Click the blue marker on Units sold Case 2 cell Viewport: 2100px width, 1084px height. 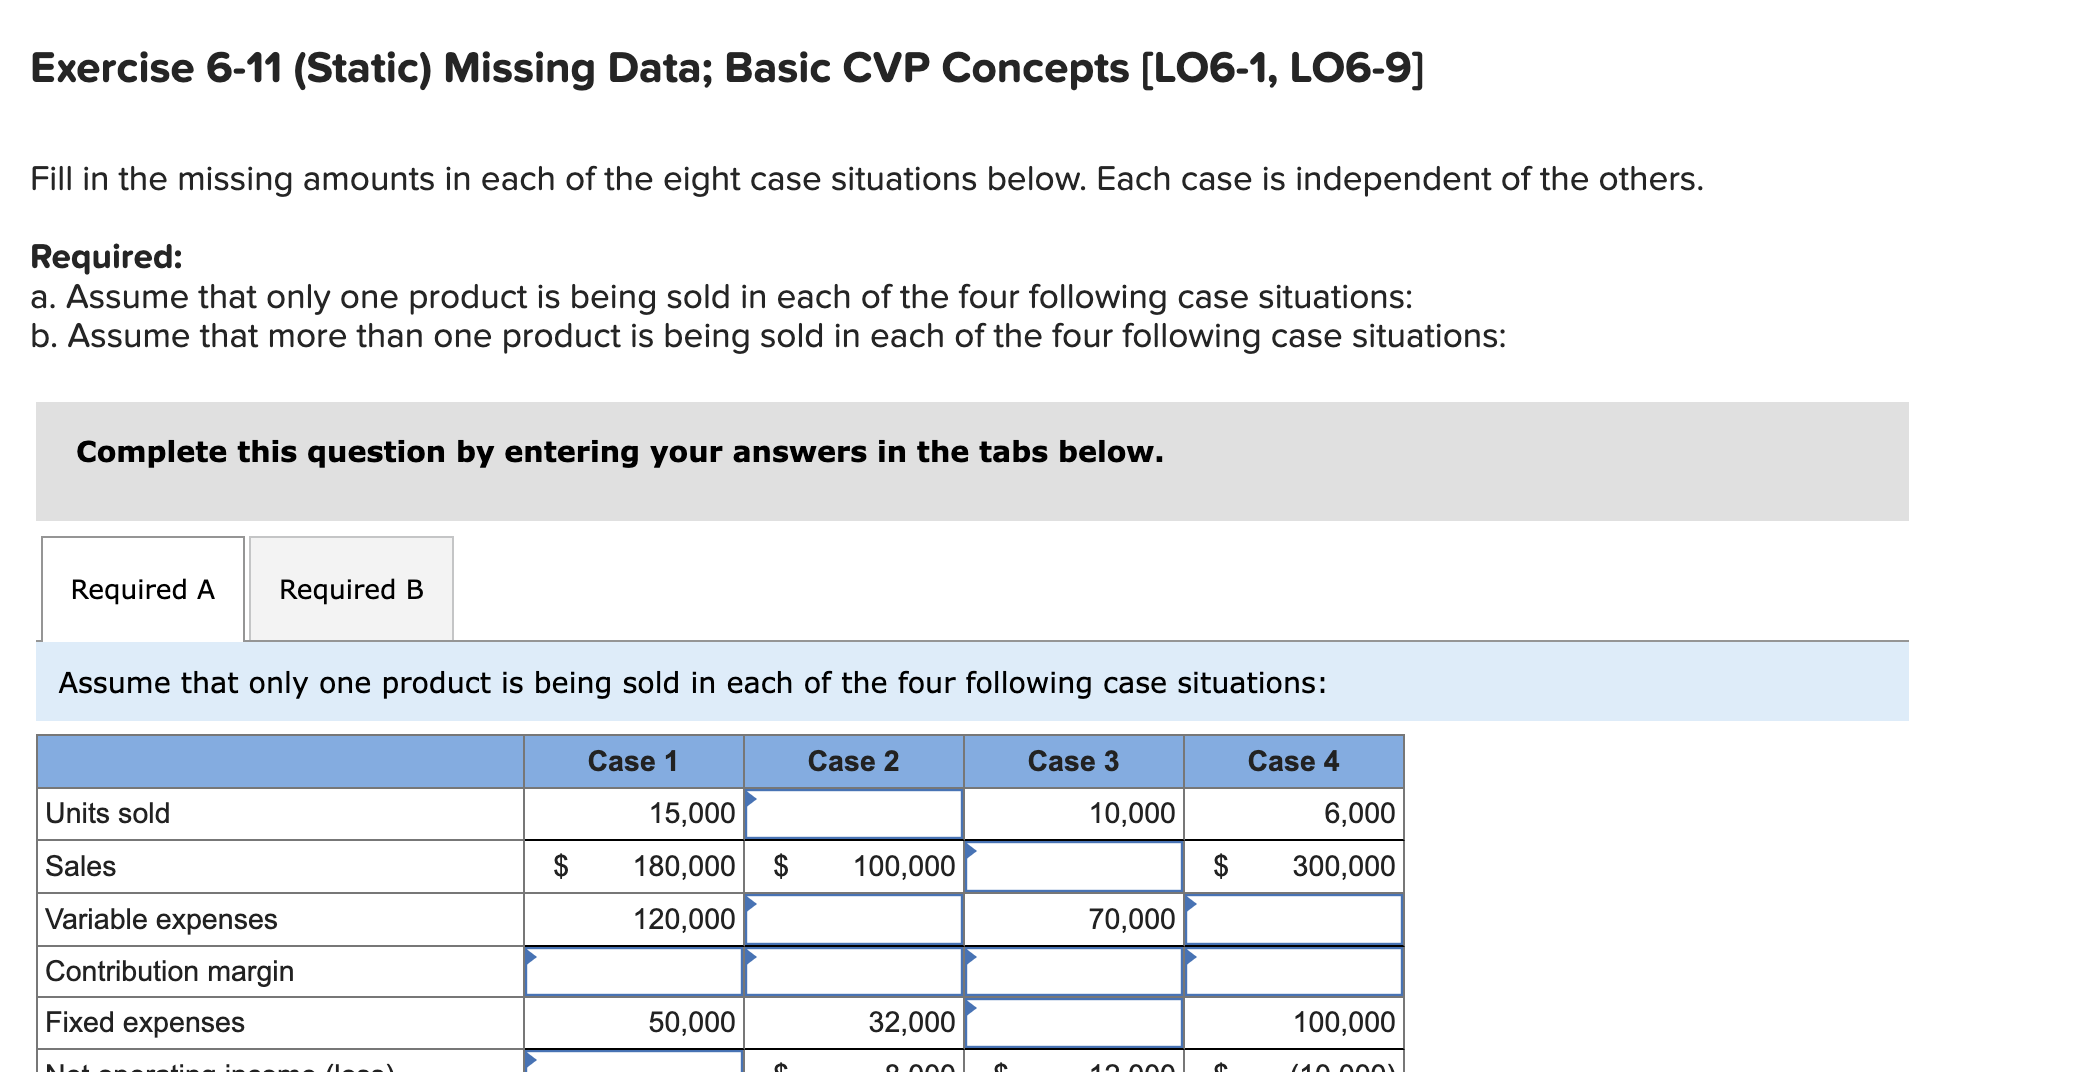pos(750,796)
